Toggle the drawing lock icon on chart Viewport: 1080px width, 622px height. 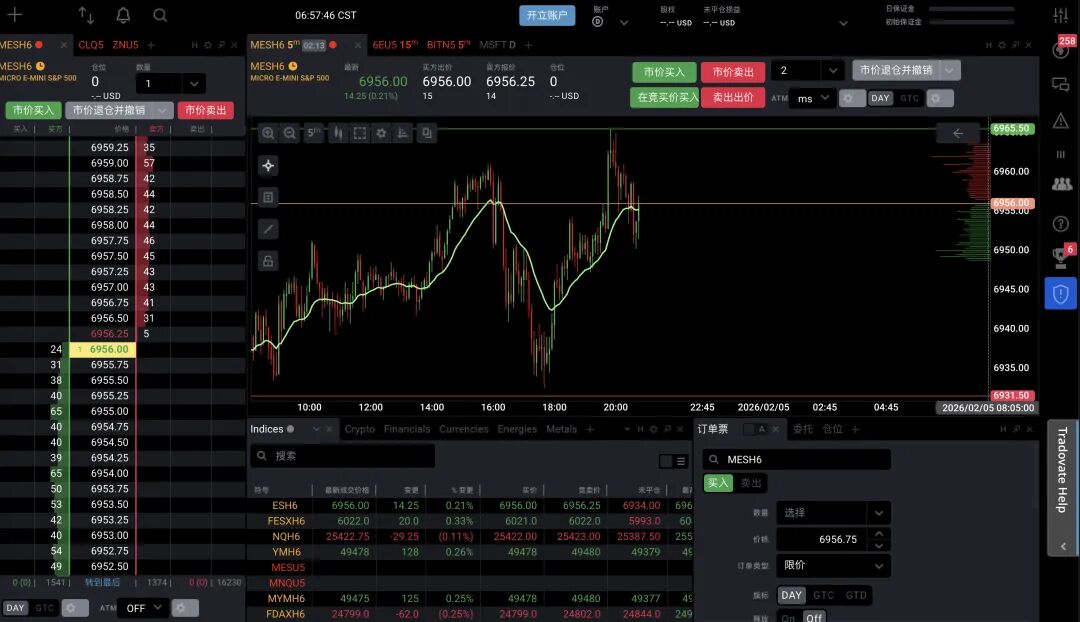click(268, 261)
